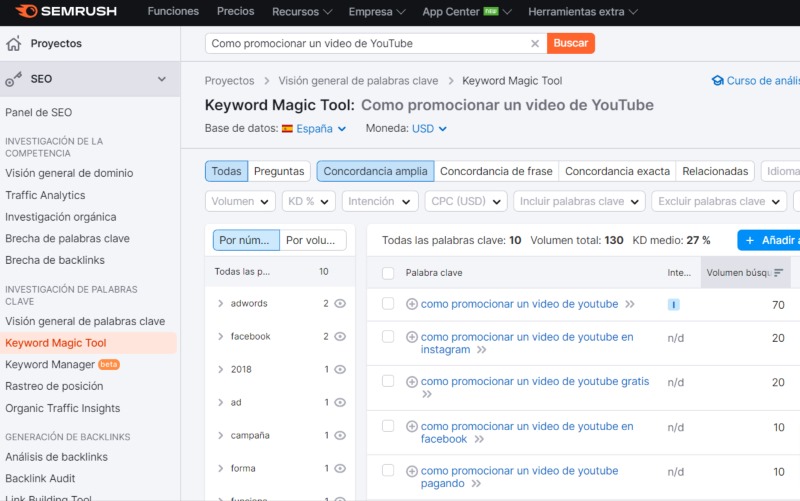Switch to the 'Por volu...' grouping tab
Viewport: 800px width, 501px height.
point(313,240)
